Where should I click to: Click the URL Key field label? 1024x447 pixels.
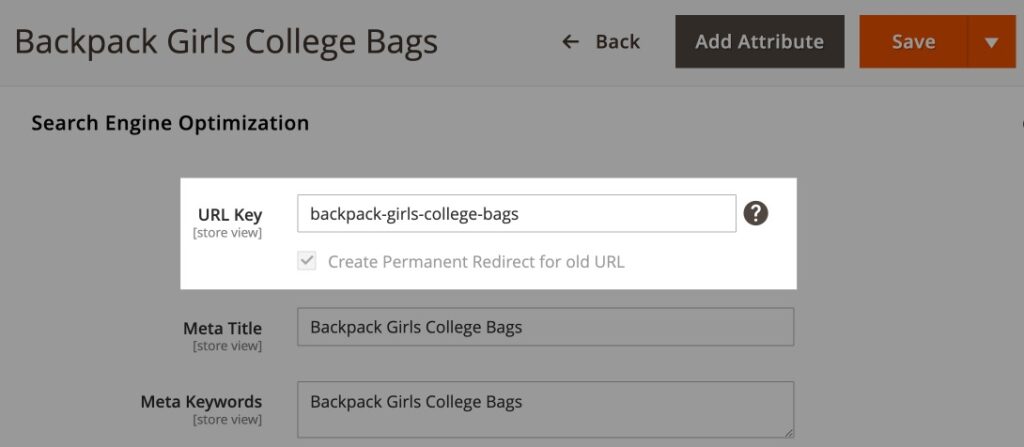point(230,214)
